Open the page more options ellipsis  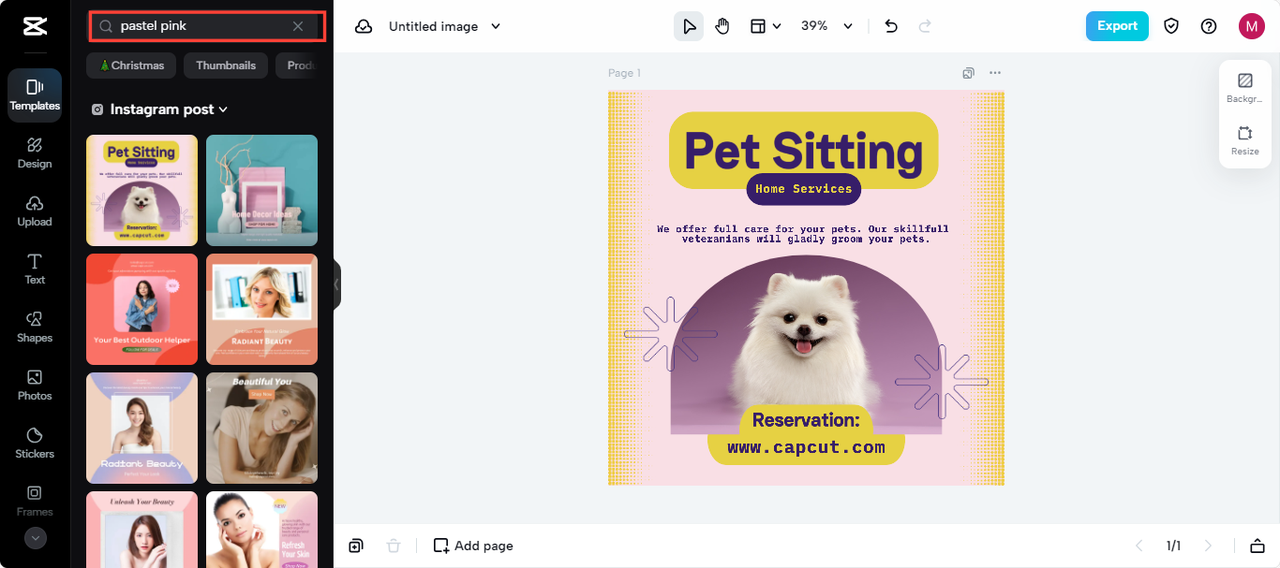(x=994, y=73)
